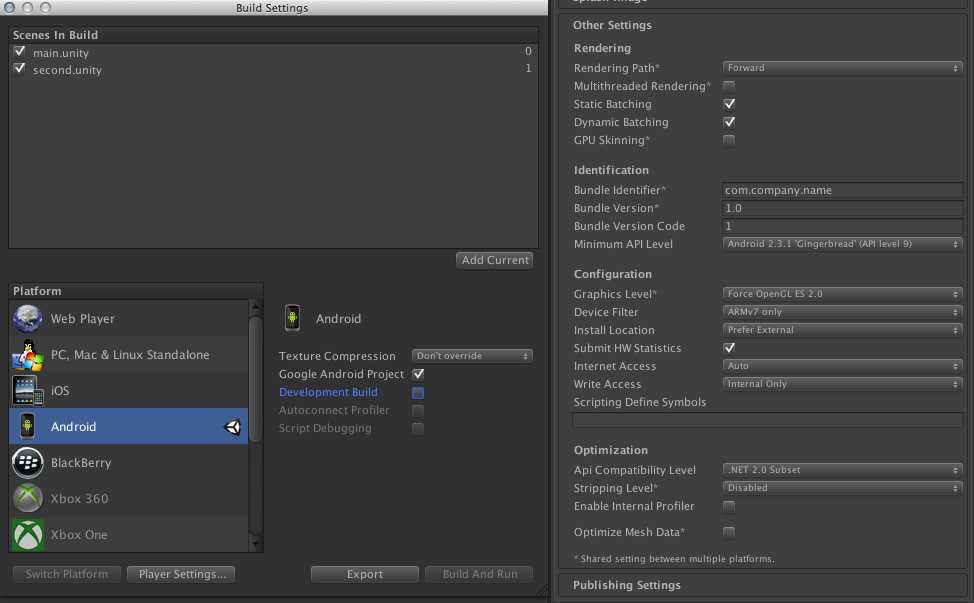Enable the Development Build checkbox
Screen dimensions: 974x603
[418, 392]
